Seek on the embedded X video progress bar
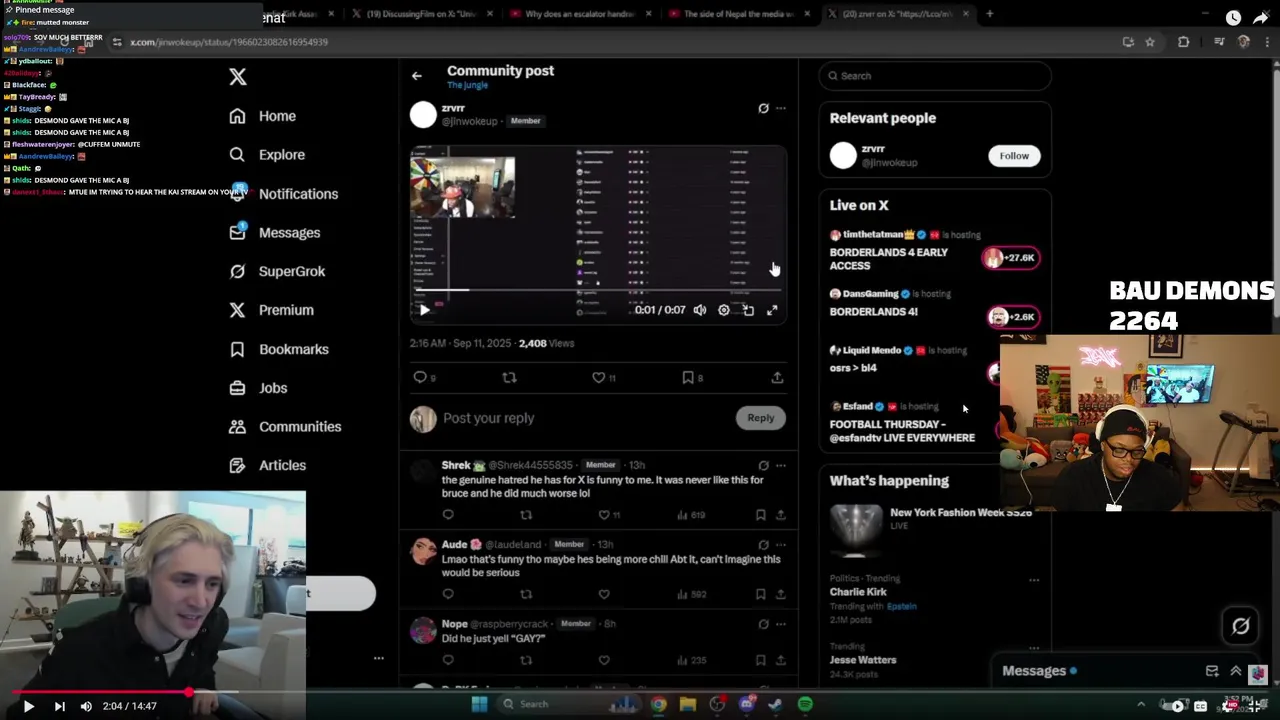The width and height of the screenshot is (1280, 720). tap(598, 291)
